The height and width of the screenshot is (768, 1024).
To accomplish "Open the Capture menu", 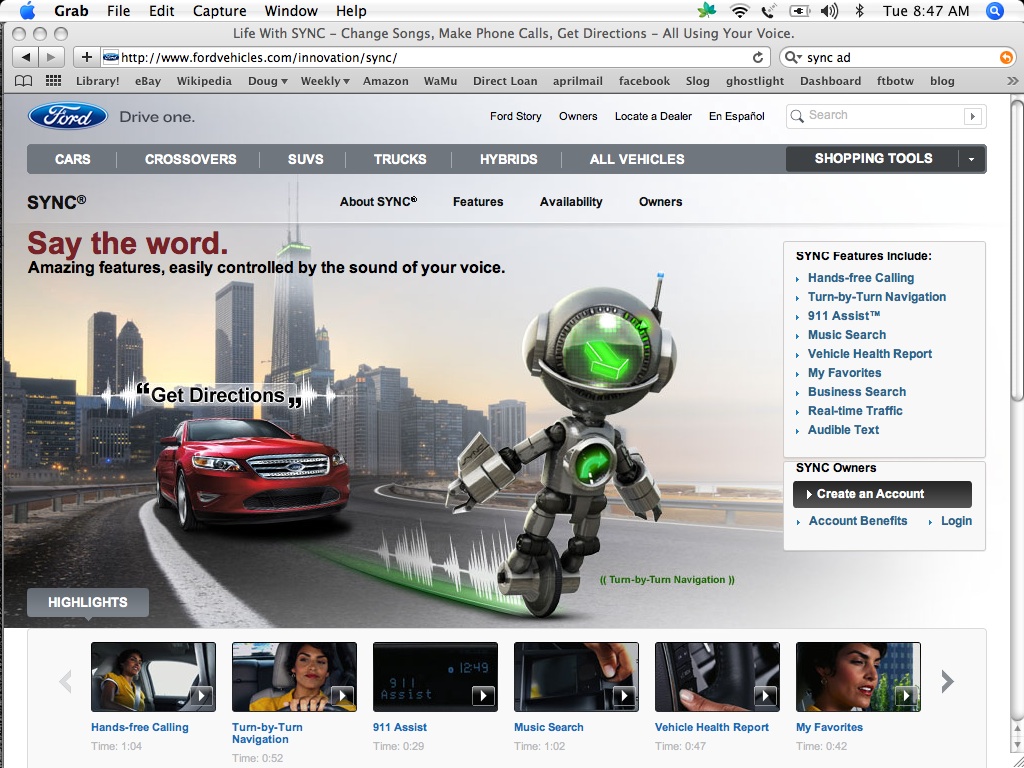I will tap(219, 11).
